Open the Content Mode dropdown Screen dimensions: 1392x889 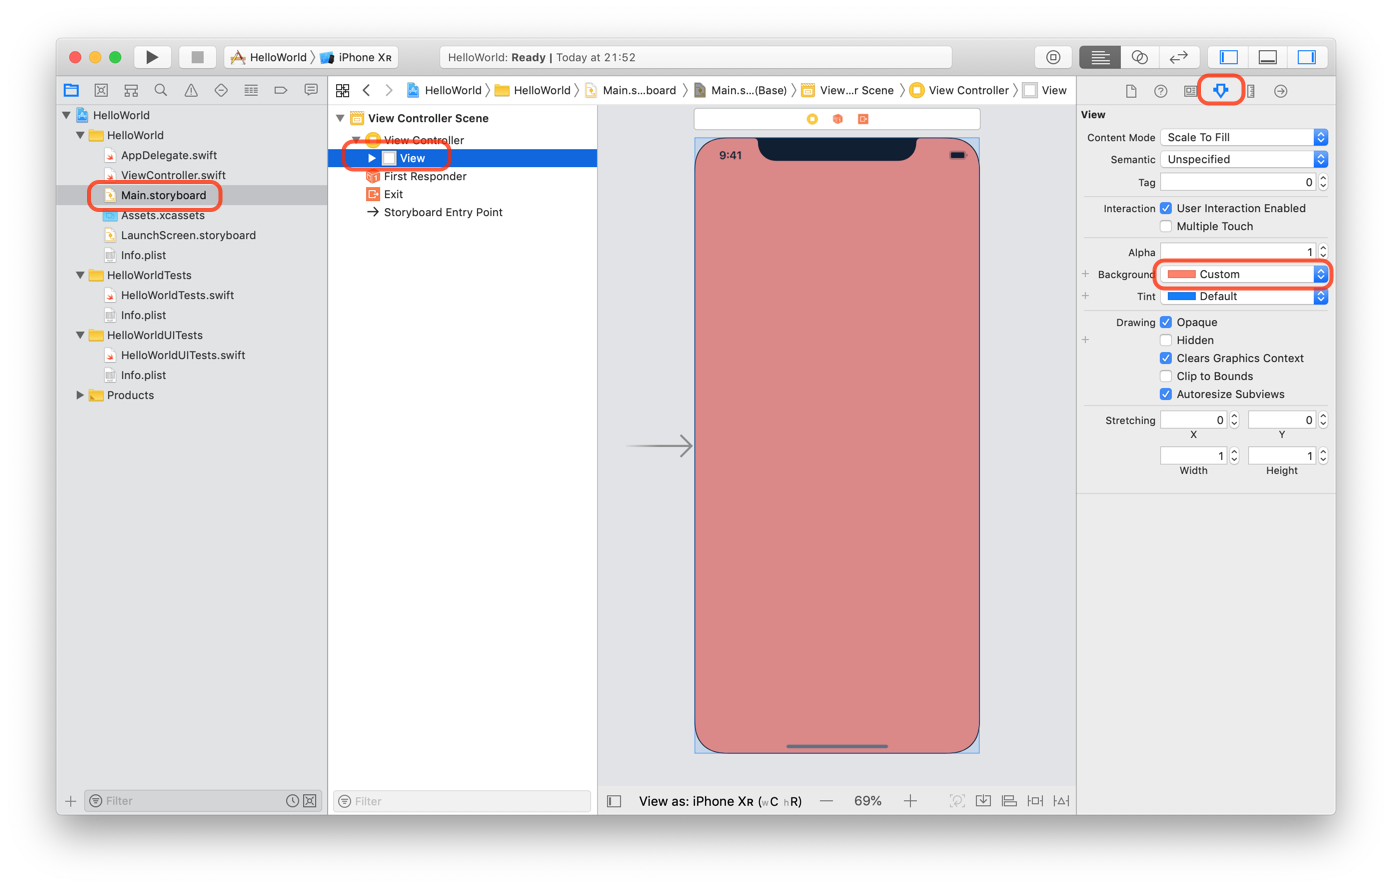point(1244,137)
